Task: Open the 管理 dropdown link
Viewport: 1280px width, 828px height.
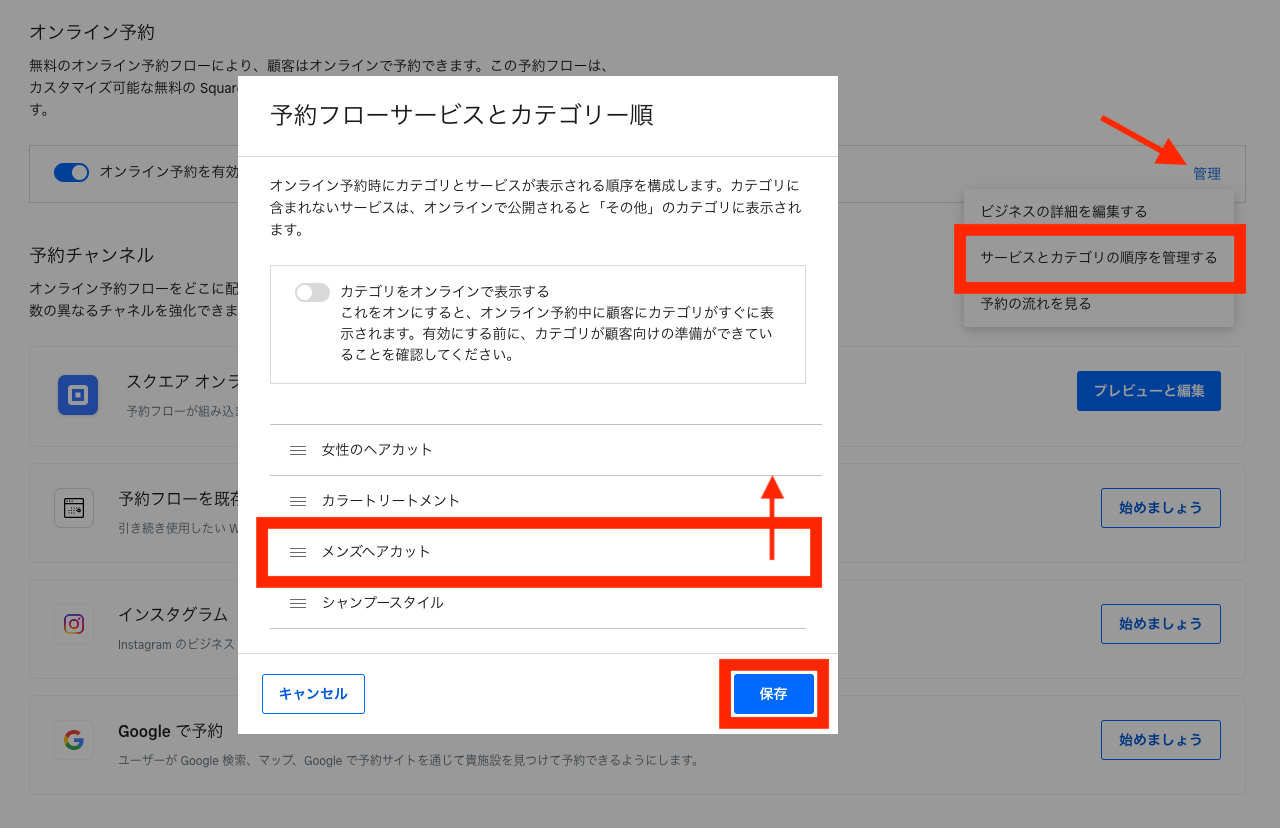Action: 1207,174
